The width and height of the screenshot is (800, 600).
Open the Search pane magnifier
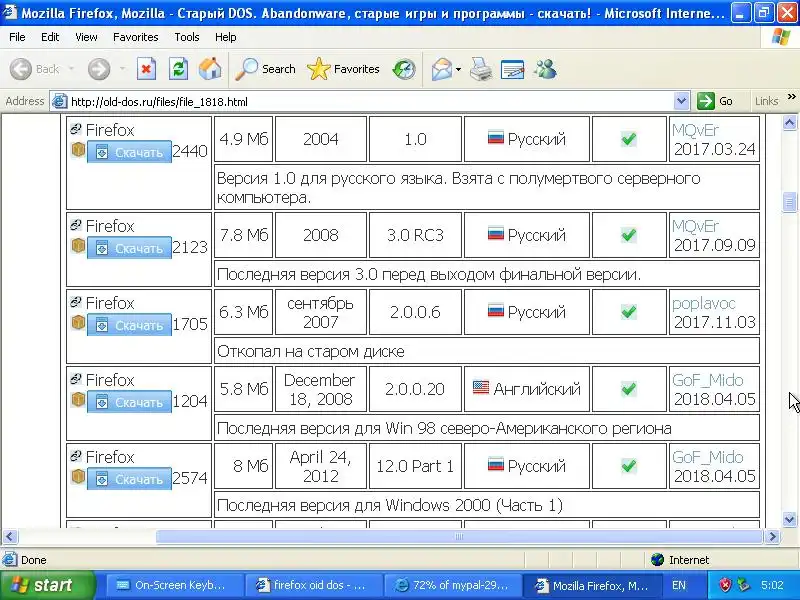[x=266, y=69]
